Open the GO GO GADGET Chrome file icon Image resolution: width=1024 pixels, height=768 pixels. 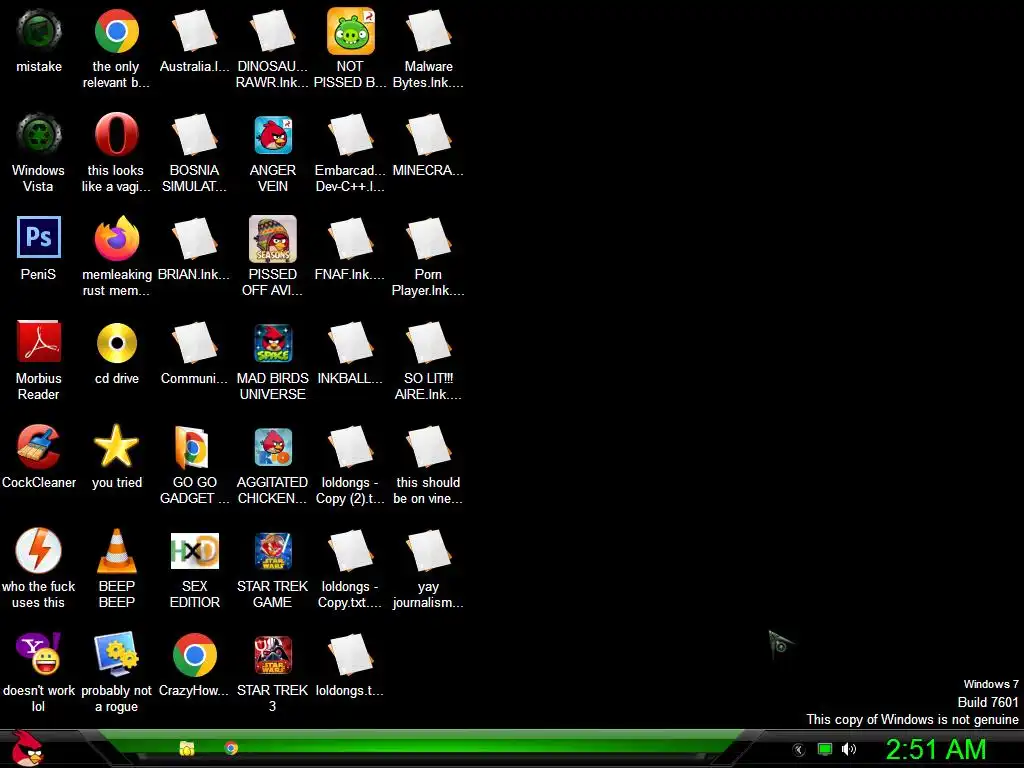[192, 447]
